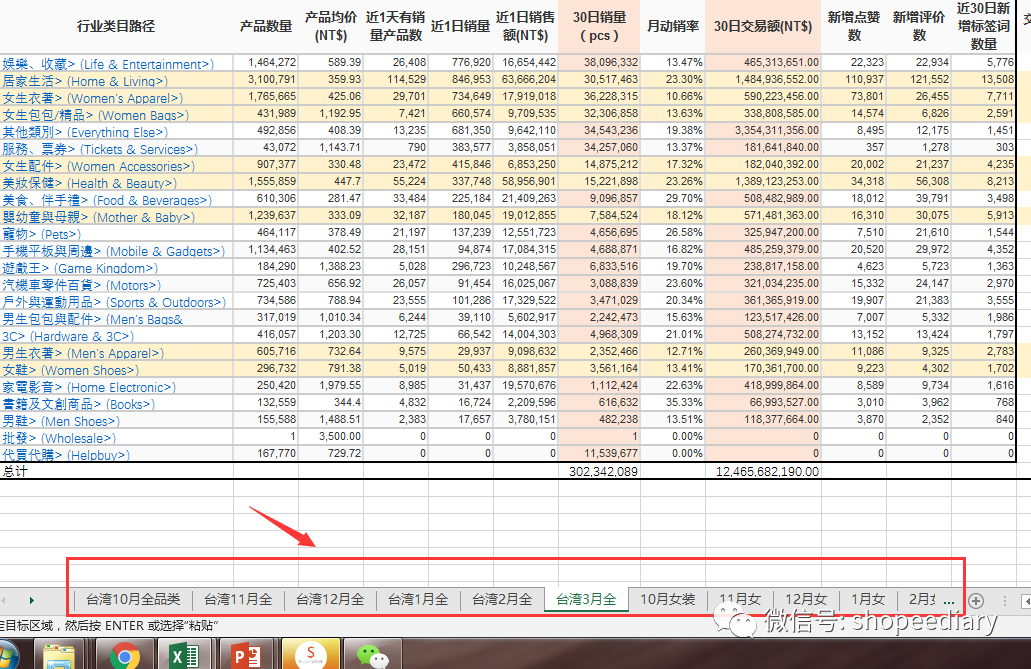The width and height of the screenshot is (1031, 669).
Task: Select the 新增点赞数 header cell
Action: [x=854, y=26]
